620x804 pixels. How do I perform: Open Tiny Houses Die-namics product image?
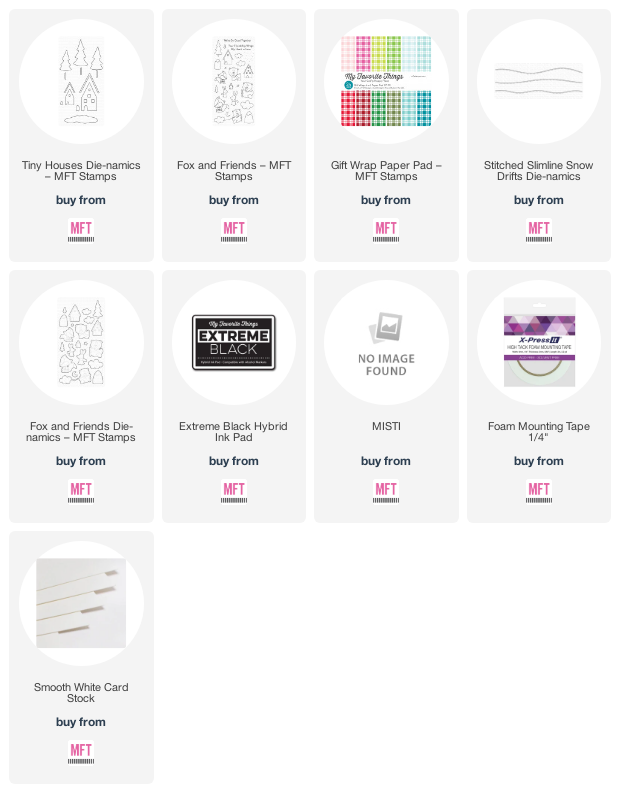click(x=81, y=81)
